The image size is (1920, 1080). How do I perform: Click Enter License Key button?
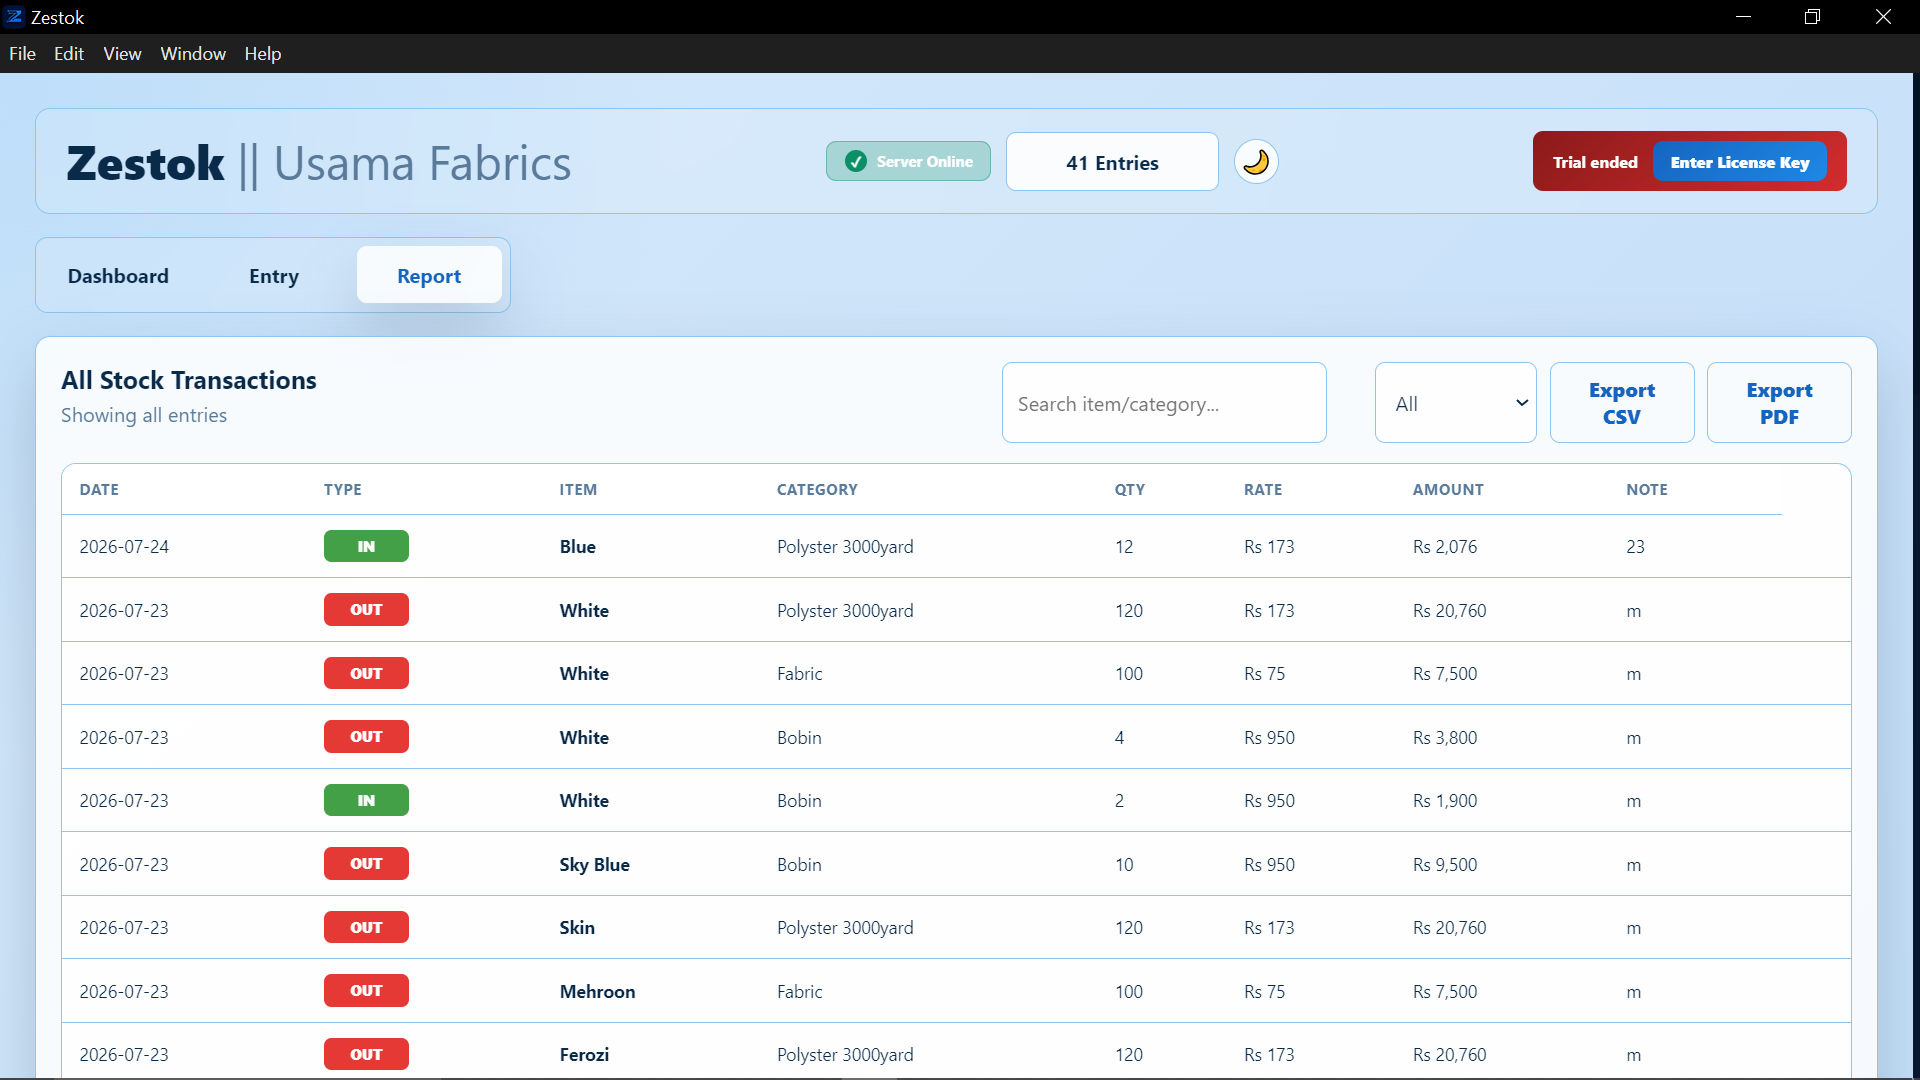(1740, 162)
